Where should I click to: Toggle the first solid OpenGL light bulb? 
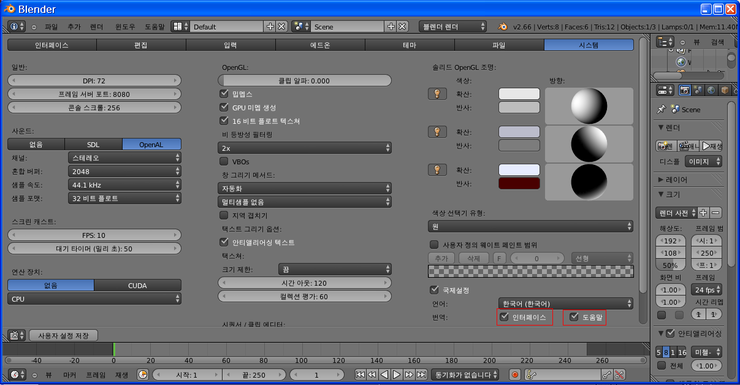[x=437, y=93]
